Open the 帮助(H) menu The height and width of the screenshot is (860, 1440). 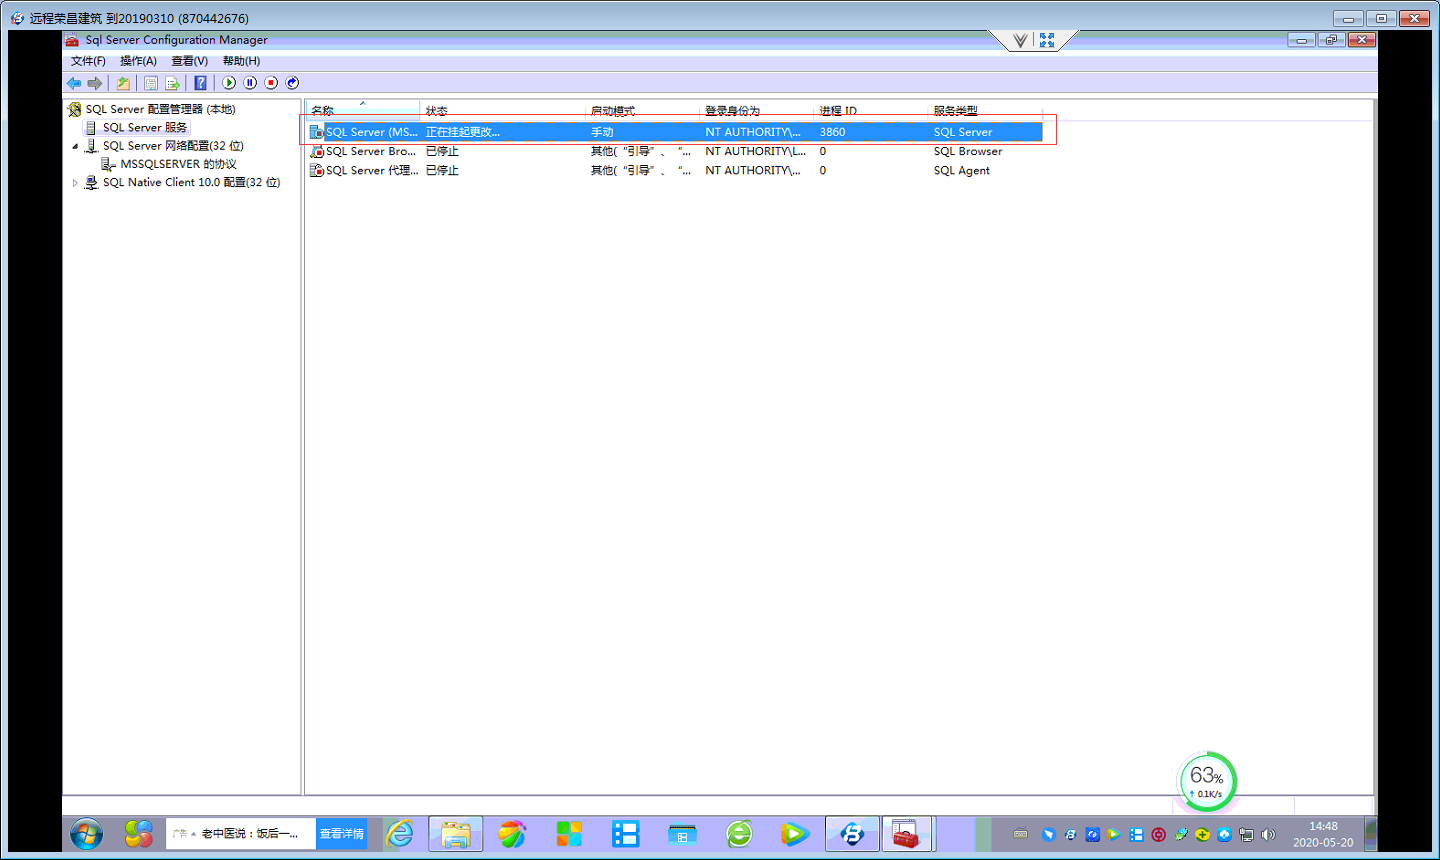[241, 61]
